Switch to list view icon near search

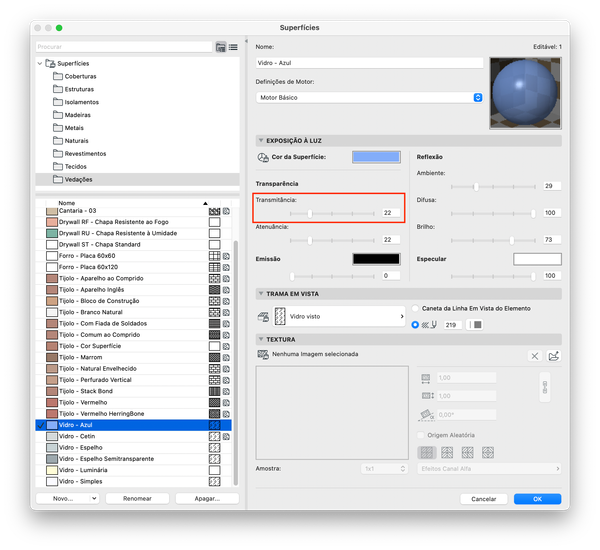click(233, 47)
